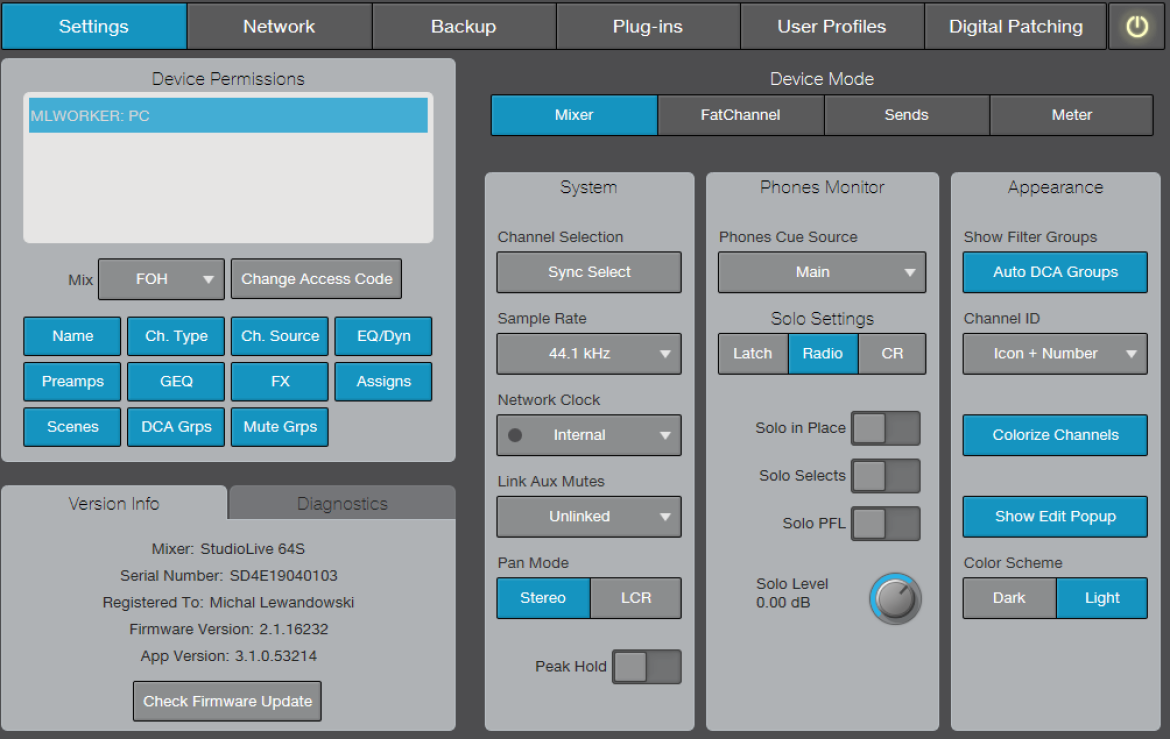Switch to the Network tab

[279, 27]
